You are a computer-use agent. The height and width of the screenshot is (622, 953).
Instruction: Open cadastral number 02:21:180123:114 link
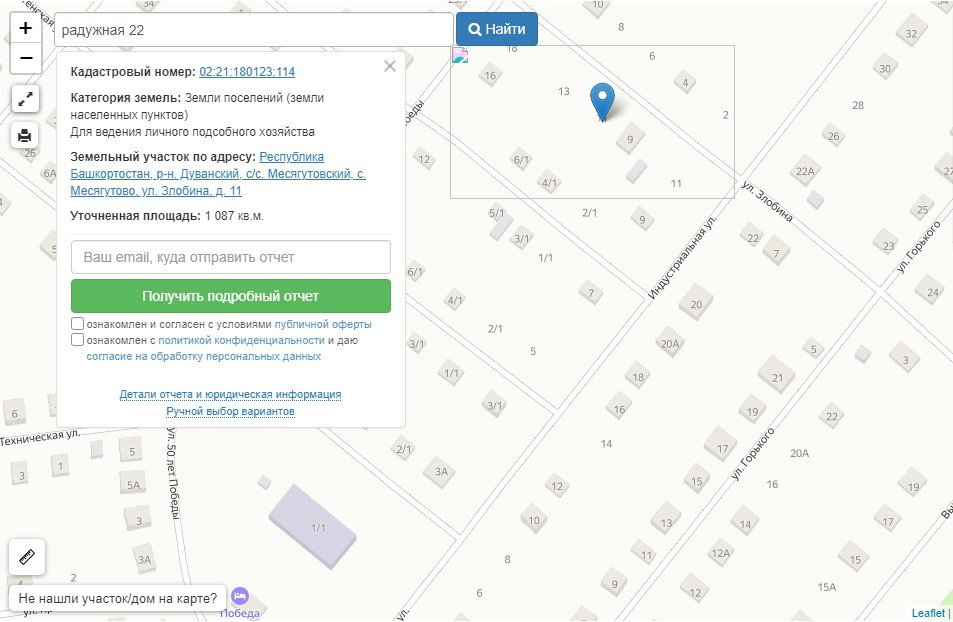(247, 72)
